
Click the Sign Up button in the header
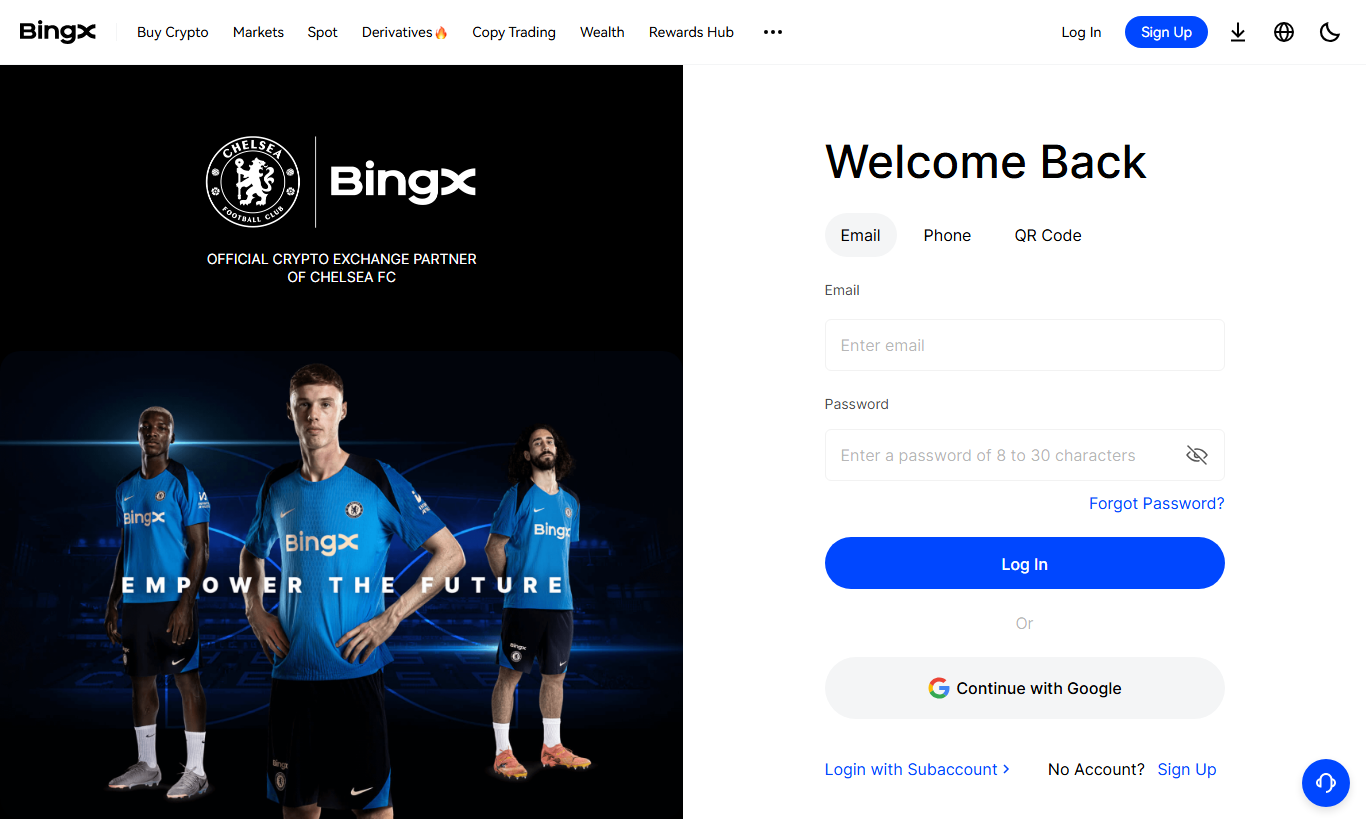click(1166, 32)
